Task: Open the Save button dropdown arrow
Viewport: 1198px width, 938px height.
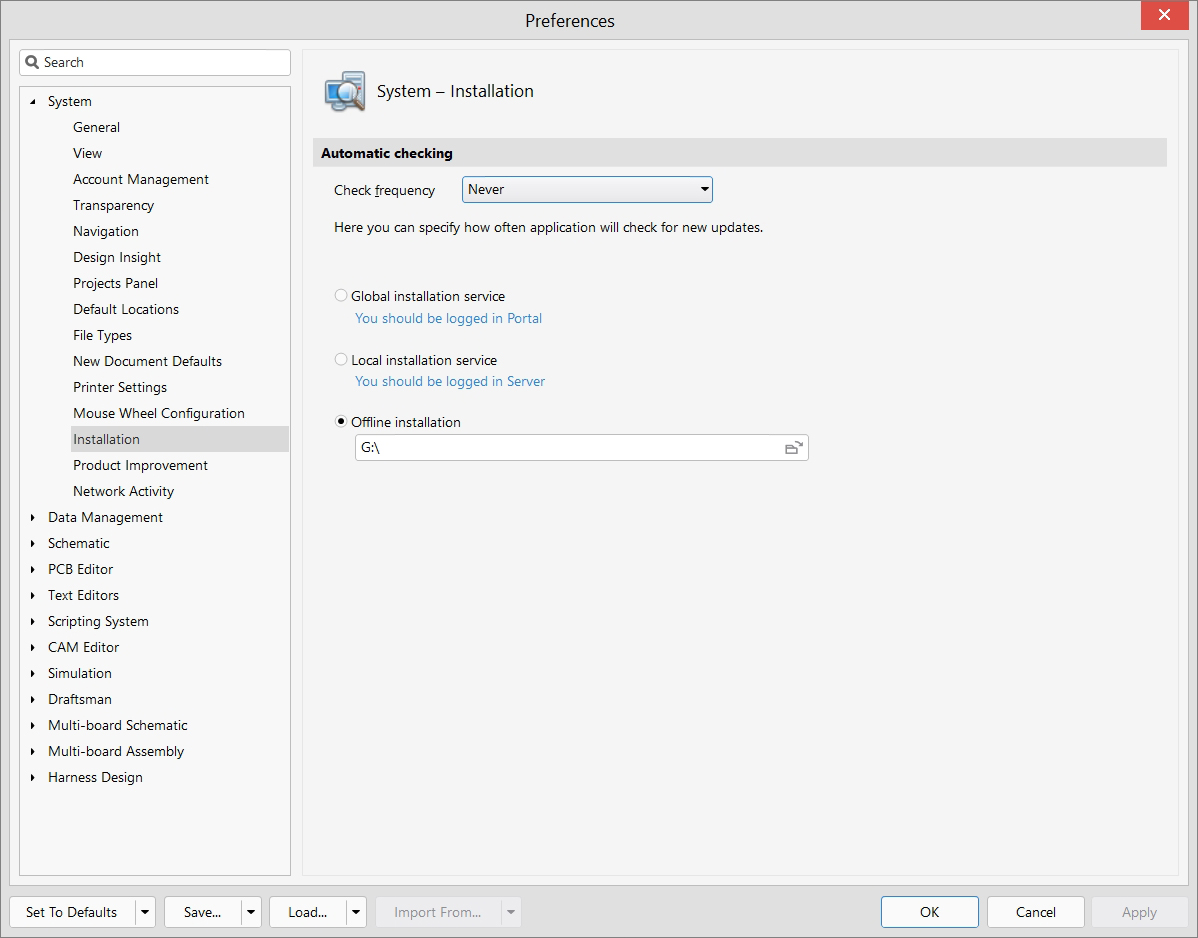Action: (x=251, y=912)
